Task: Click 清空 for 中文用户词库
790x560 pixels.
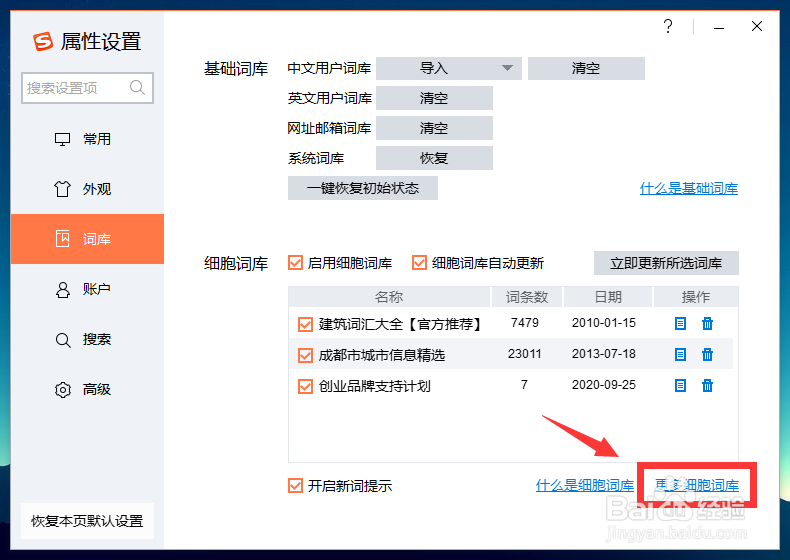Action: coord(586,68)
